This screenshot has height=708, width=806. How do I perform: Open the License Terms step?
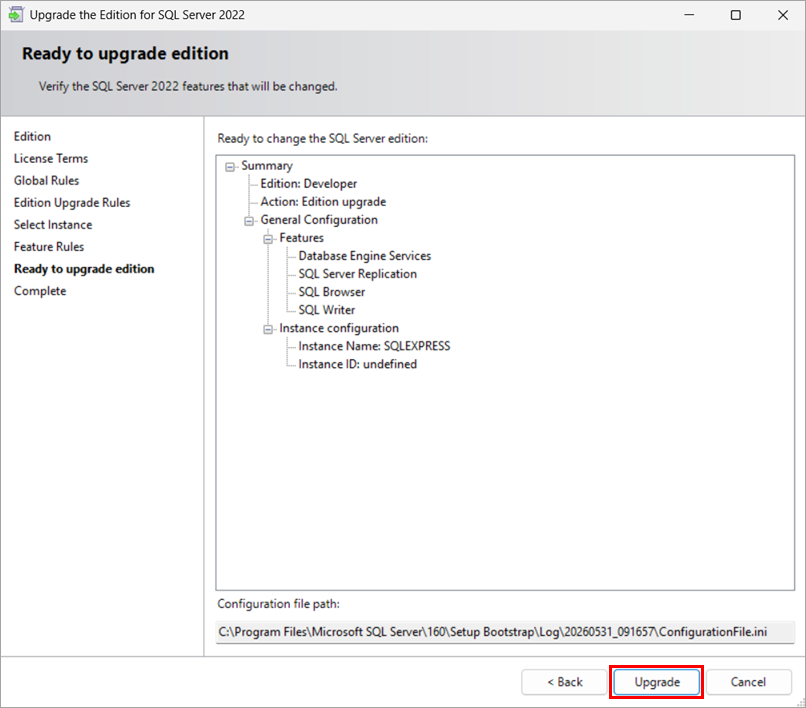click(51, 158)
